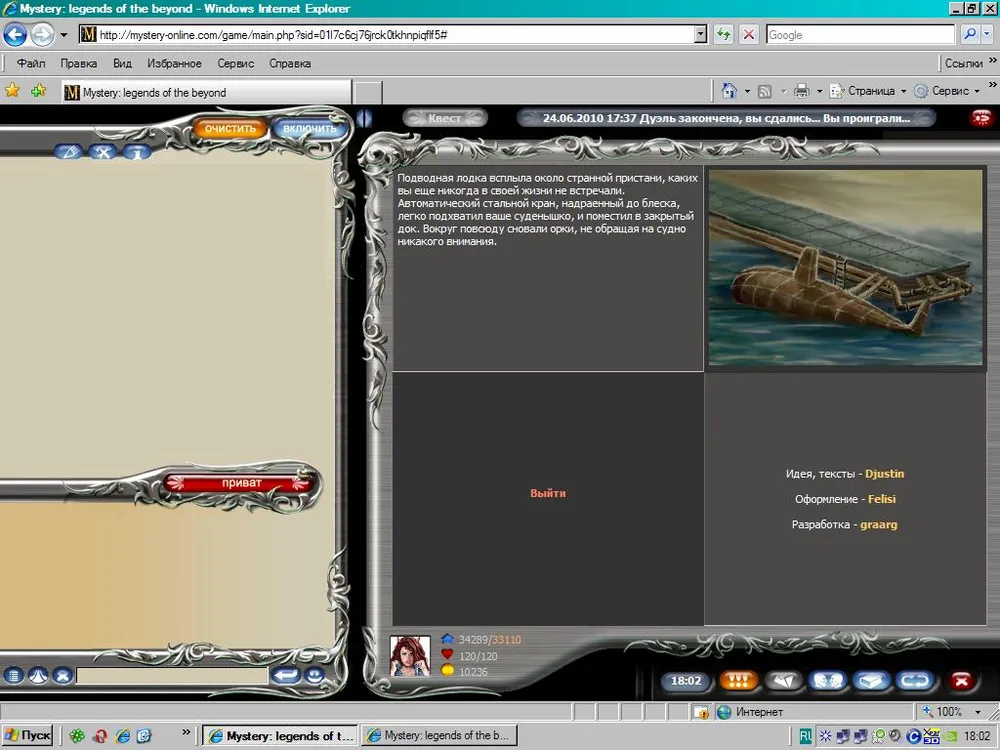This screenshot has height=750, width=1000.
Task: Open the 'Справка' menu
Action: point(290,63)
